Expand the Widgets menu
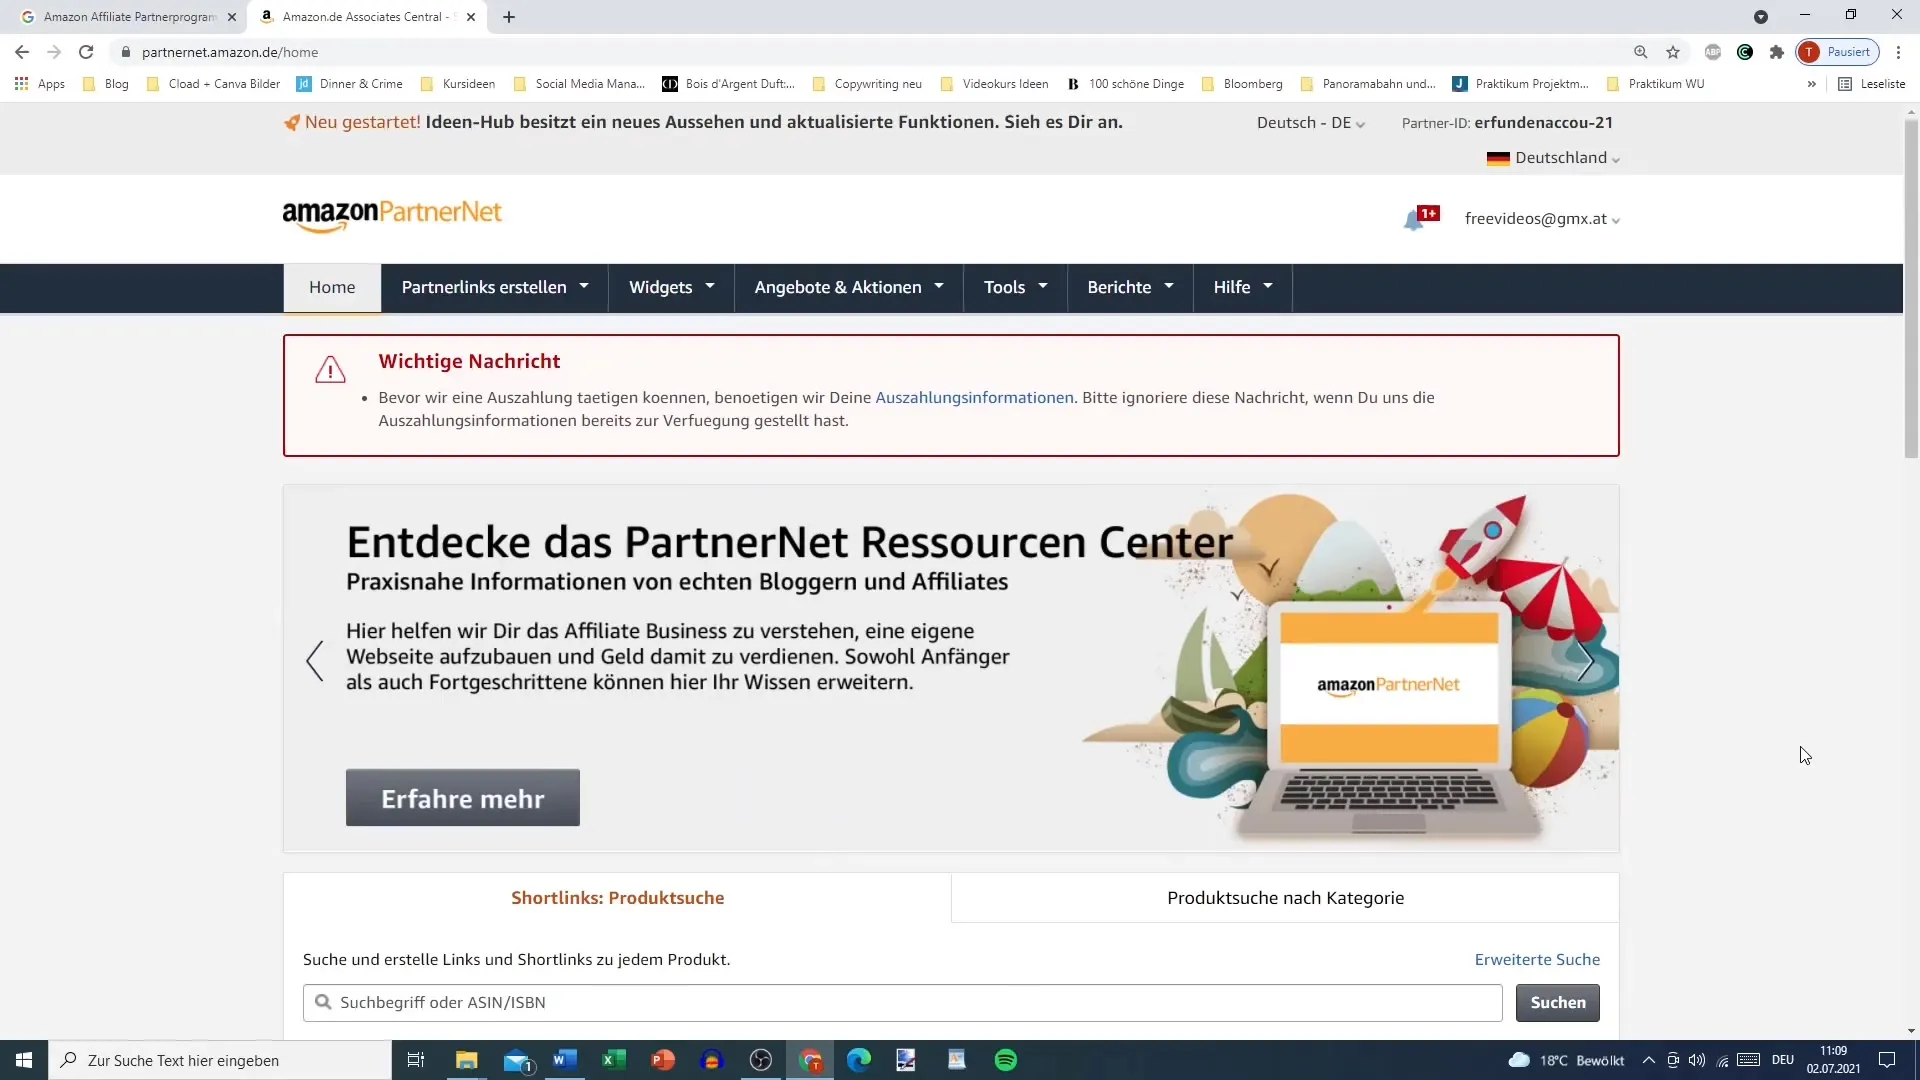Viewport: 1920px width, 1080px height. tap(671, 288)
